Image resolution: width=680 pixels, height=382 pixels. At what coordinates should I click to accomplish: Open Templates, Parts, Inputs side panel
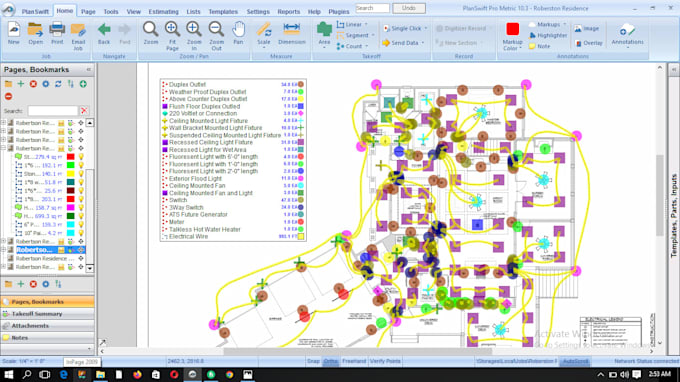pyautogui.click(x=674, y=216)
